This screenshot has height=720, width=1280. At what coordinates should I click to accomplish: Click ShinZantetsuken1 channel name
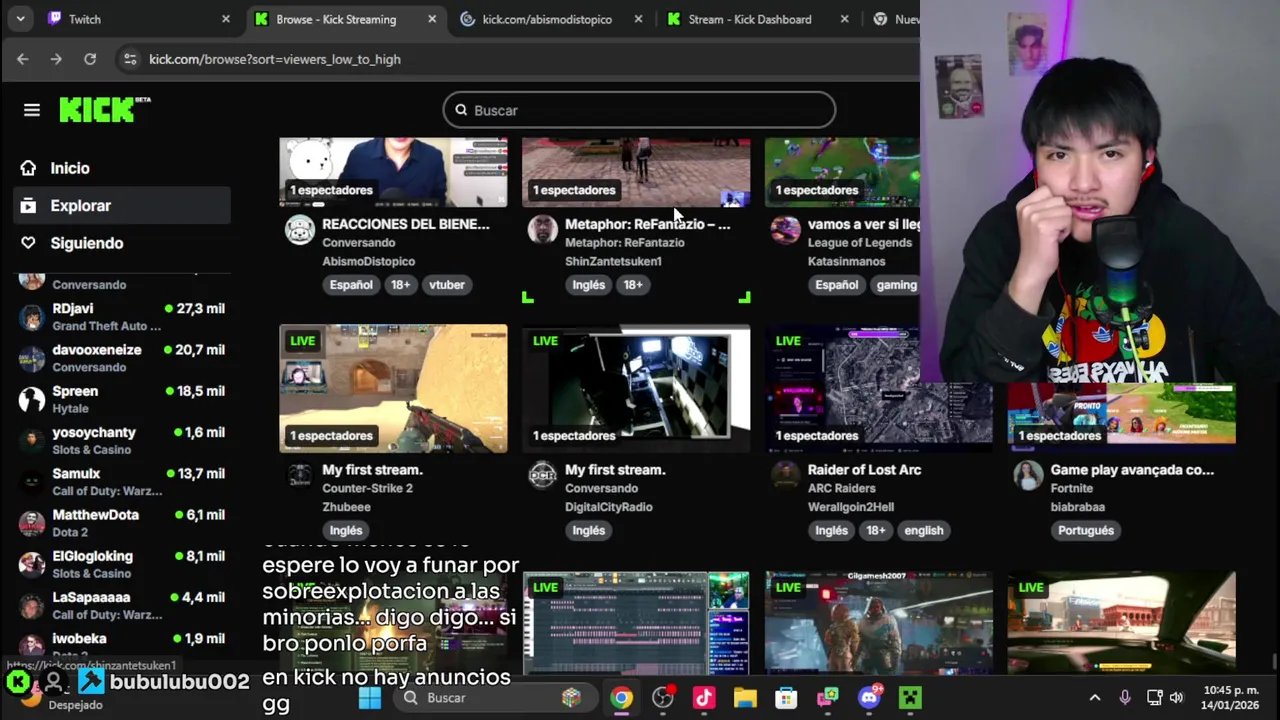pos(613,261)
